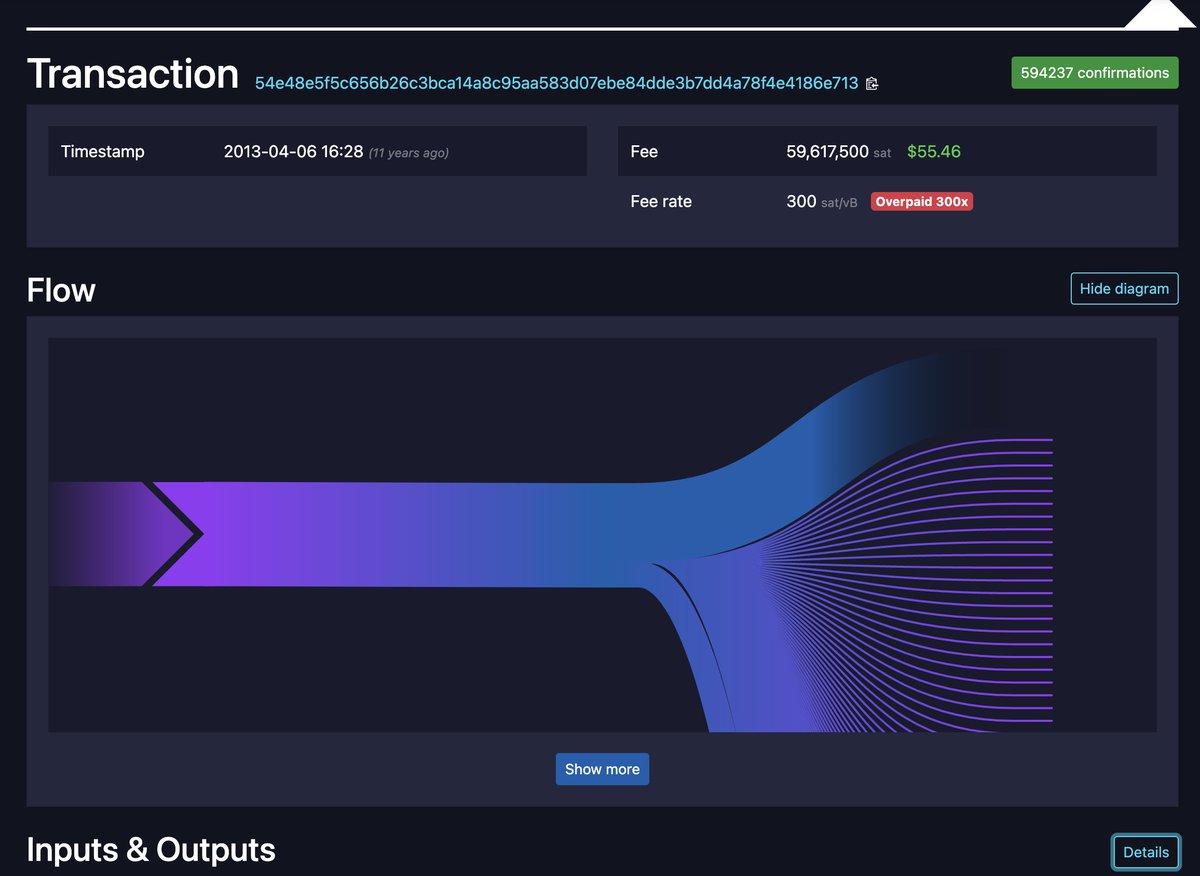Show more outputs in the flow diagram

[602, 769]
